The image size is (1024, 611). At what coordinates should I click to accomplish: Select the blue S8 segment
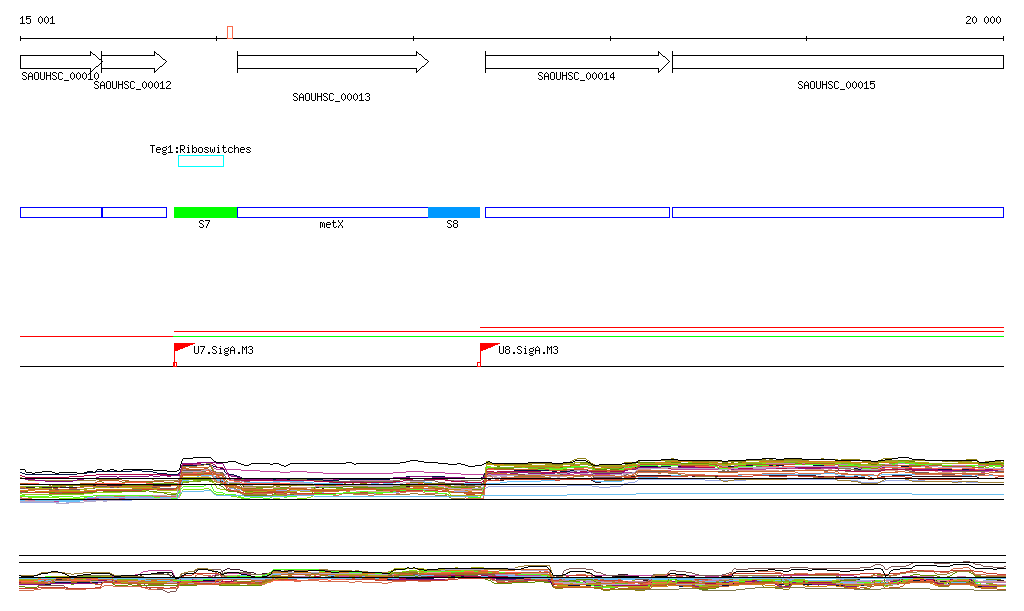point(453,212)
